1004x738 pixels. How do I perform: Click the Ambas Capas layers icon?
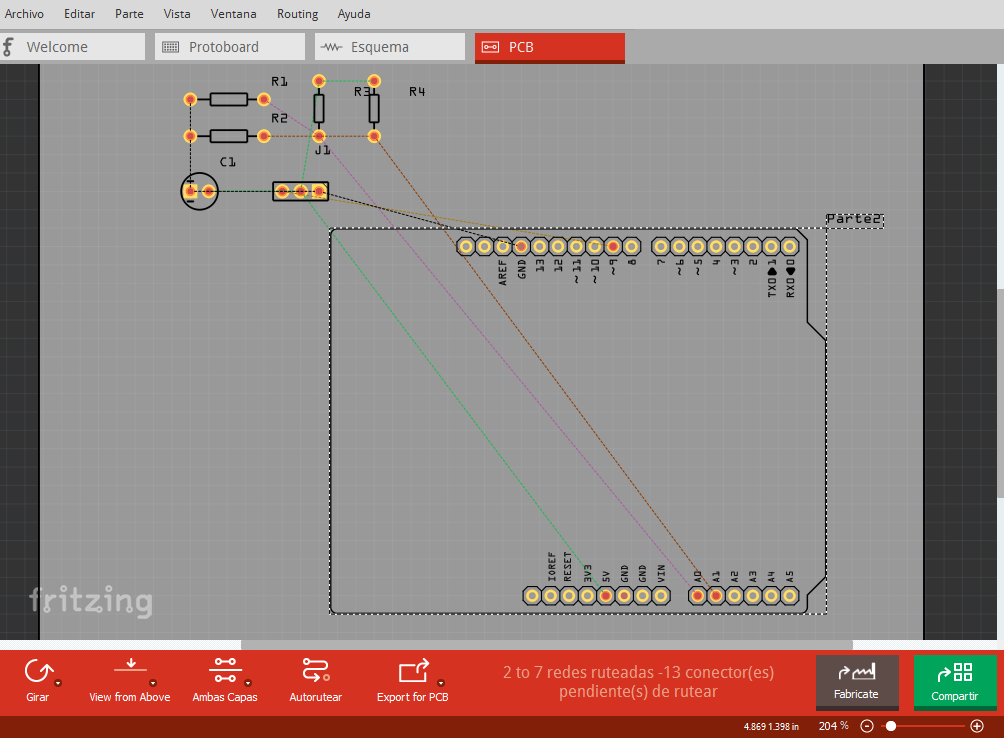(225, 670)
